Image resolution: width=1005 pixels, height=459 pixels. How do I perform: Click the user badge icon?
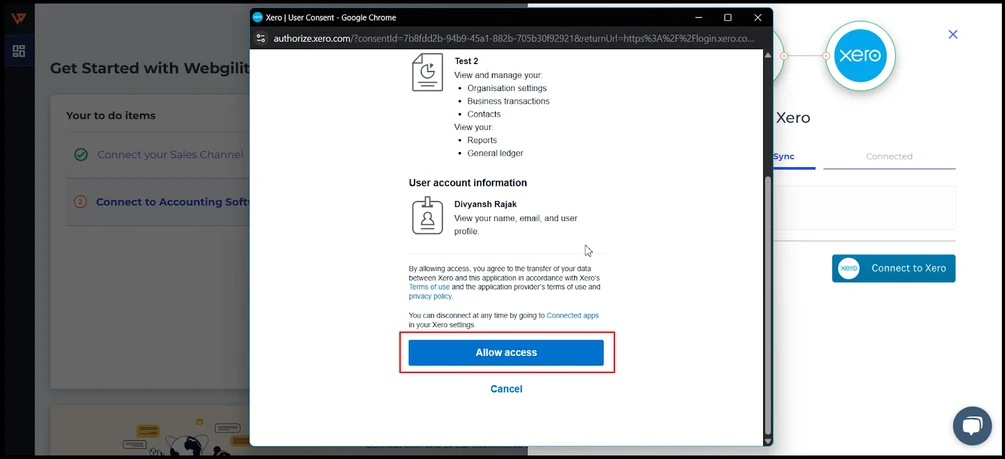428,215
